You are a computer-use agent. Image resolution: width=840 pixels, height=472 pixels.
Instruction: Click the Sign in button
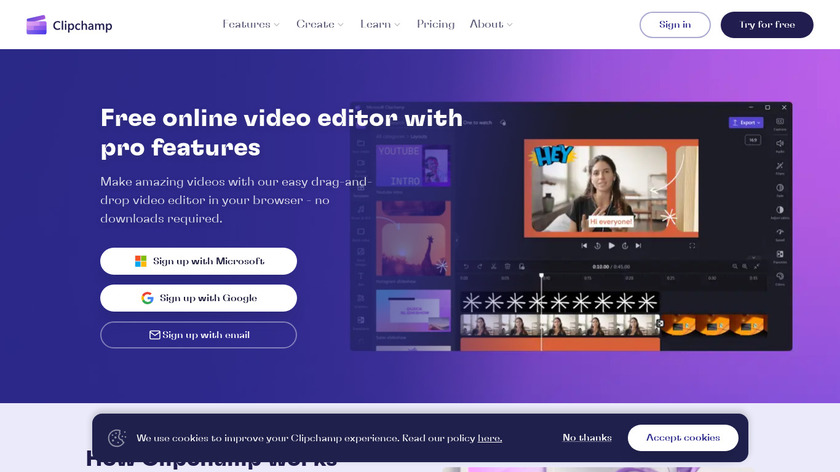pyautogui.click(x=675, y=25)
